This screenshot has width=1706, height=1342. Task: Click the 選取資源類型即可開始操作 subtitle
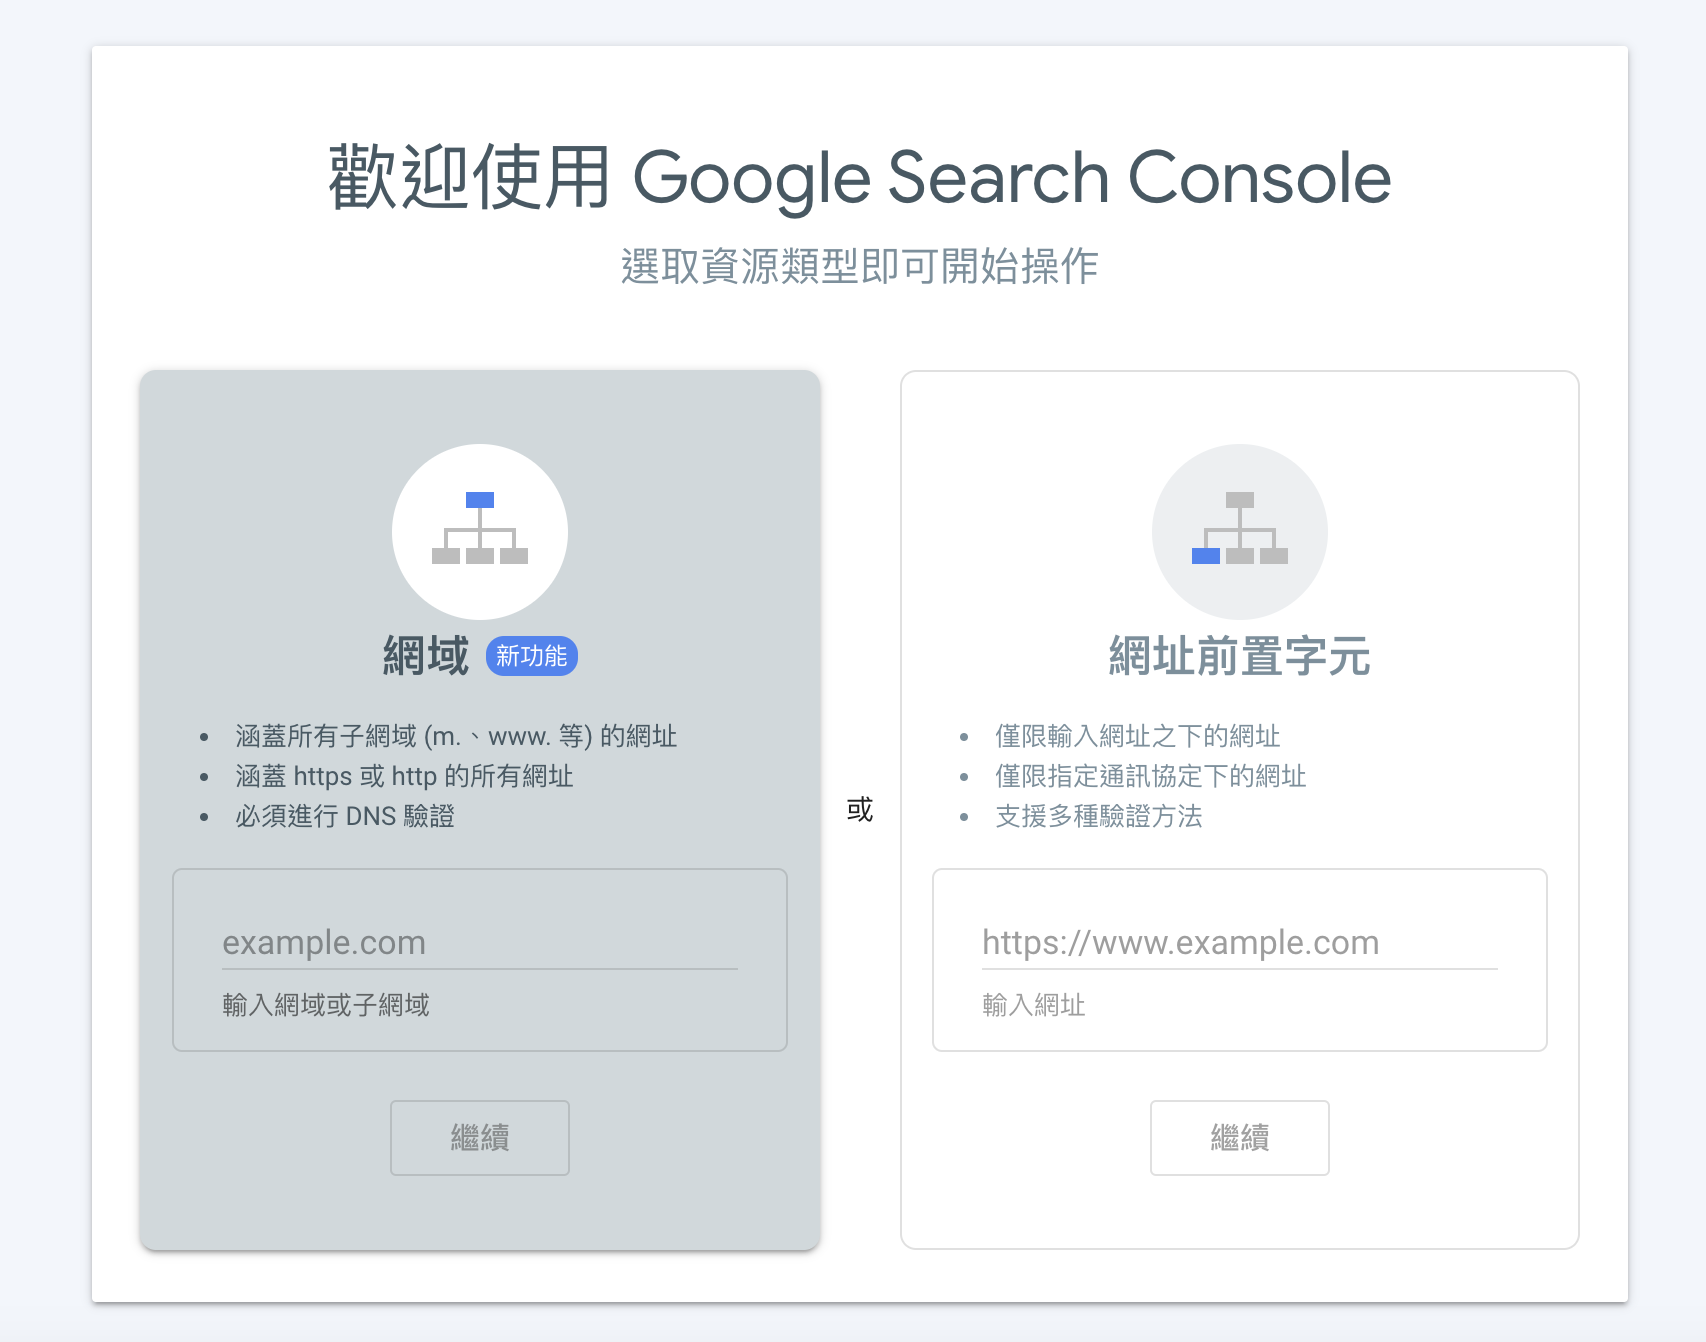859,267
